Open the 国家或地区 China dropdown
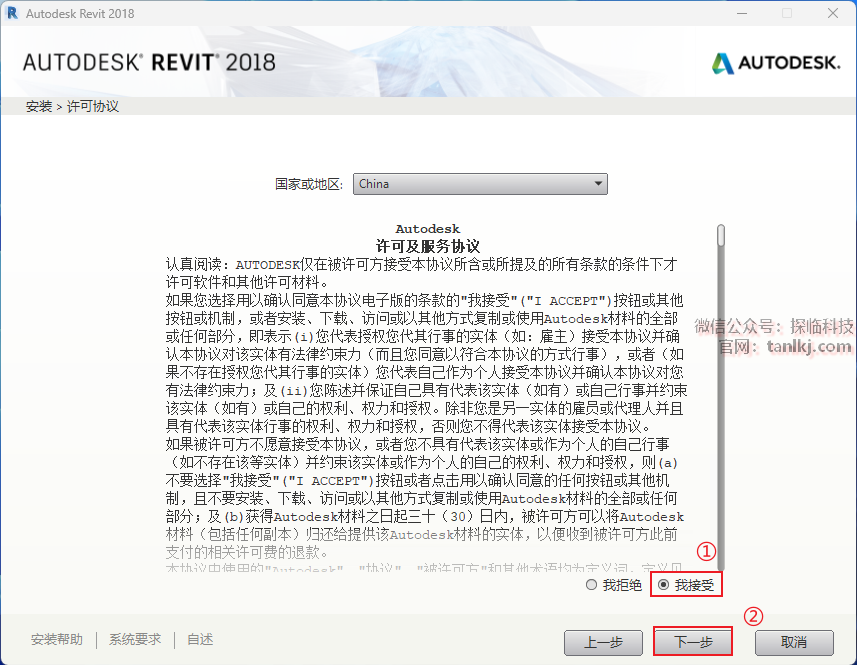Viewport: 857px width, 665px height. tap(480, 184)
